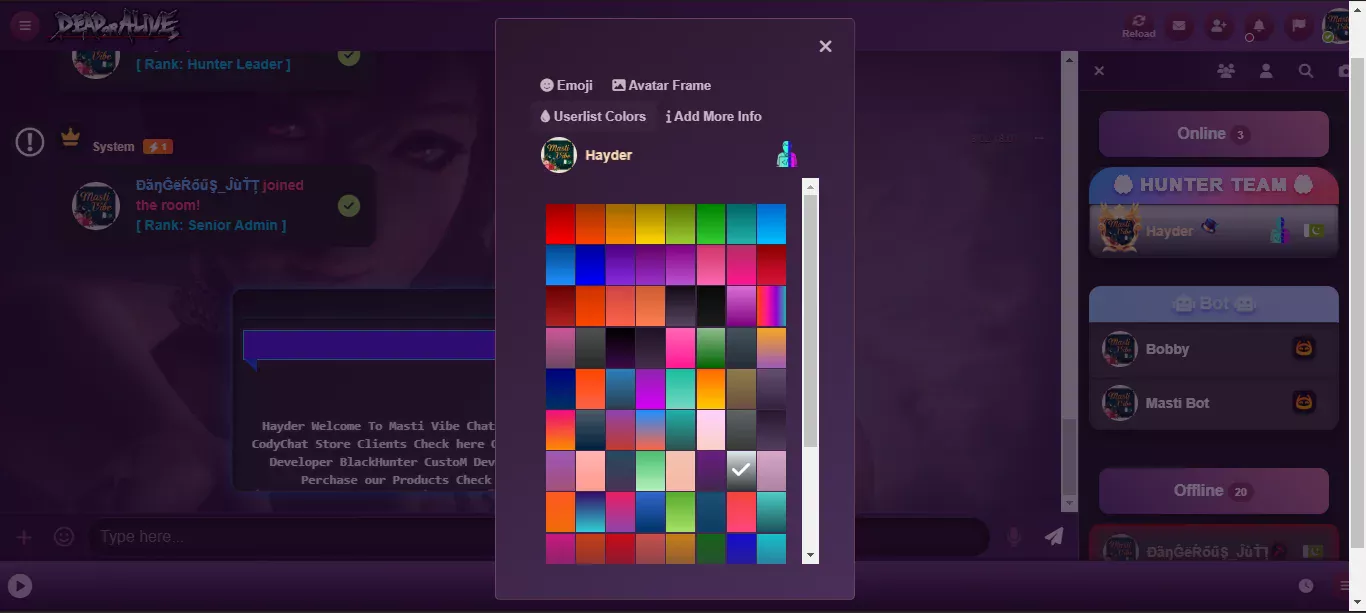This screenshot has height=613, width=1366.
Task: Expand the Offline 20 section
Action: [x=1214, y=491]
